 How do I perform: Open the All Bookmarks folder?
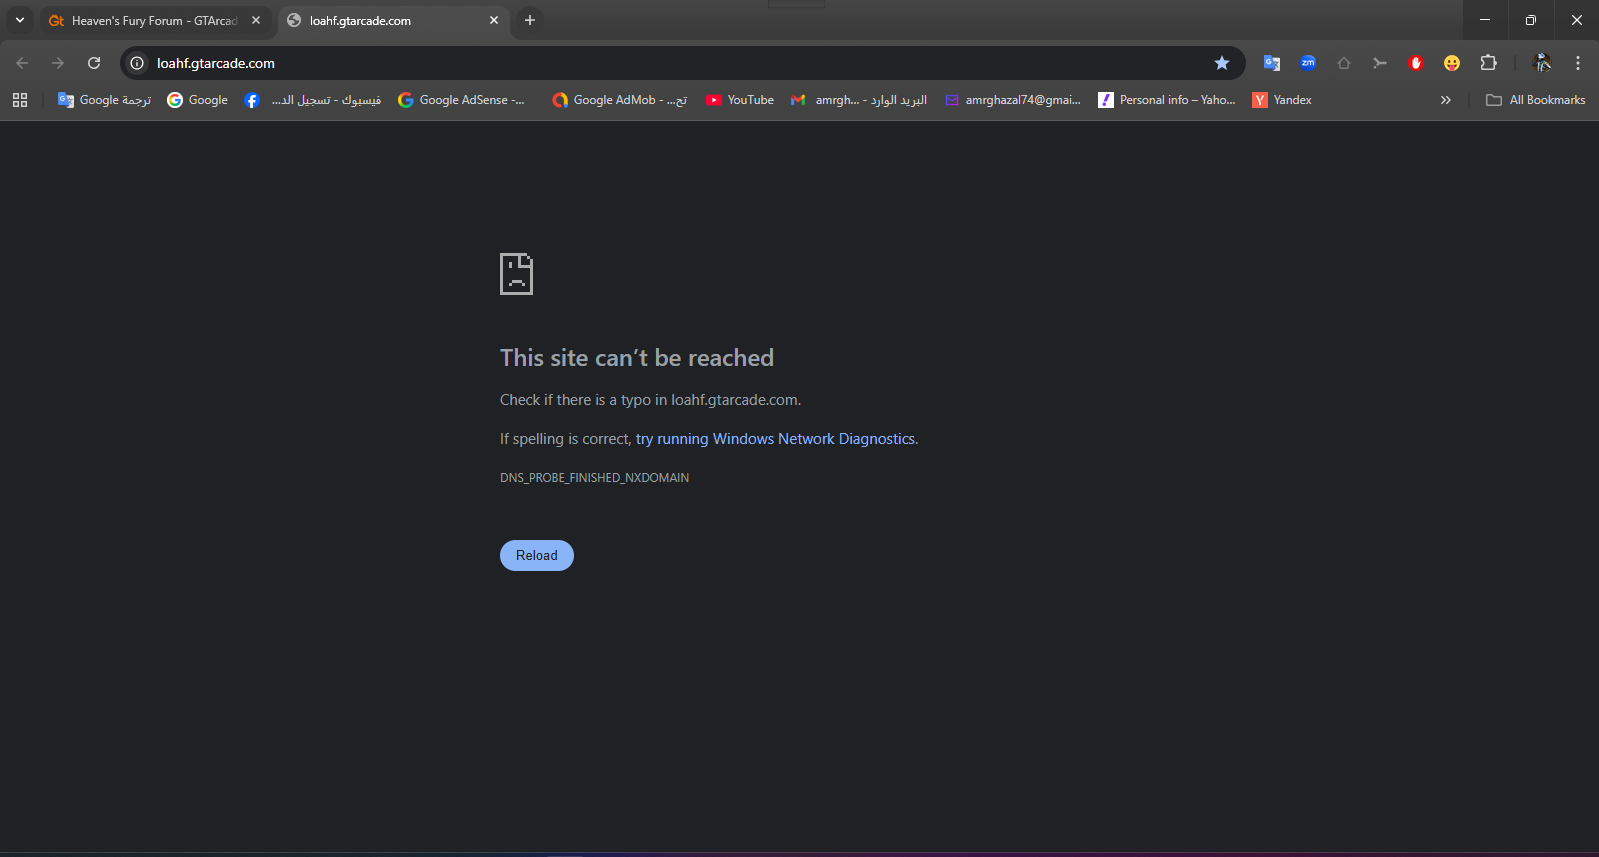pos(1536,100)
